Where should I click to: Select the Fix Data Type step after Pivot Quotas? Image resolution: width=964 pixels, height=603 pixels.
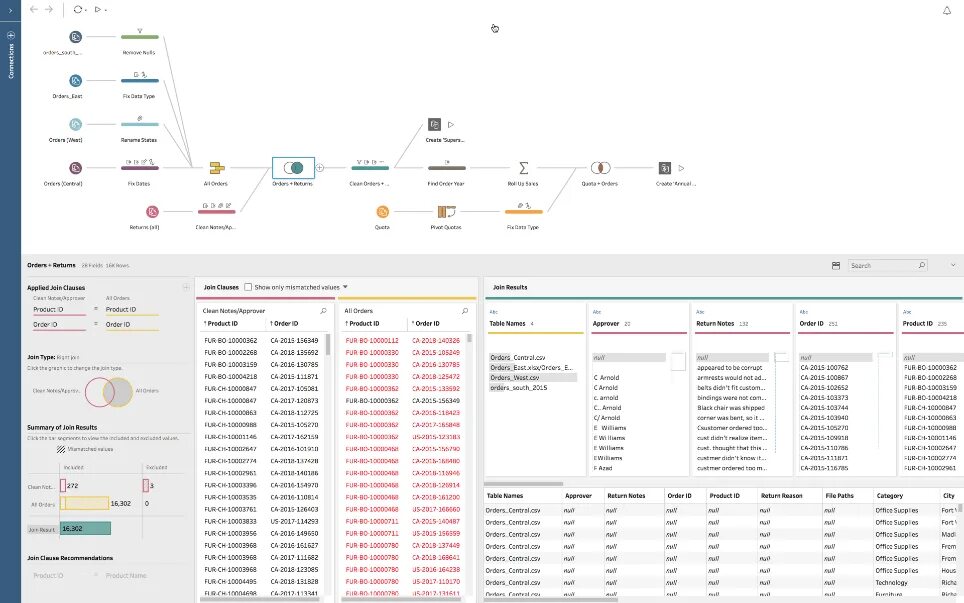pyautogui.click(x=524, y=210)
